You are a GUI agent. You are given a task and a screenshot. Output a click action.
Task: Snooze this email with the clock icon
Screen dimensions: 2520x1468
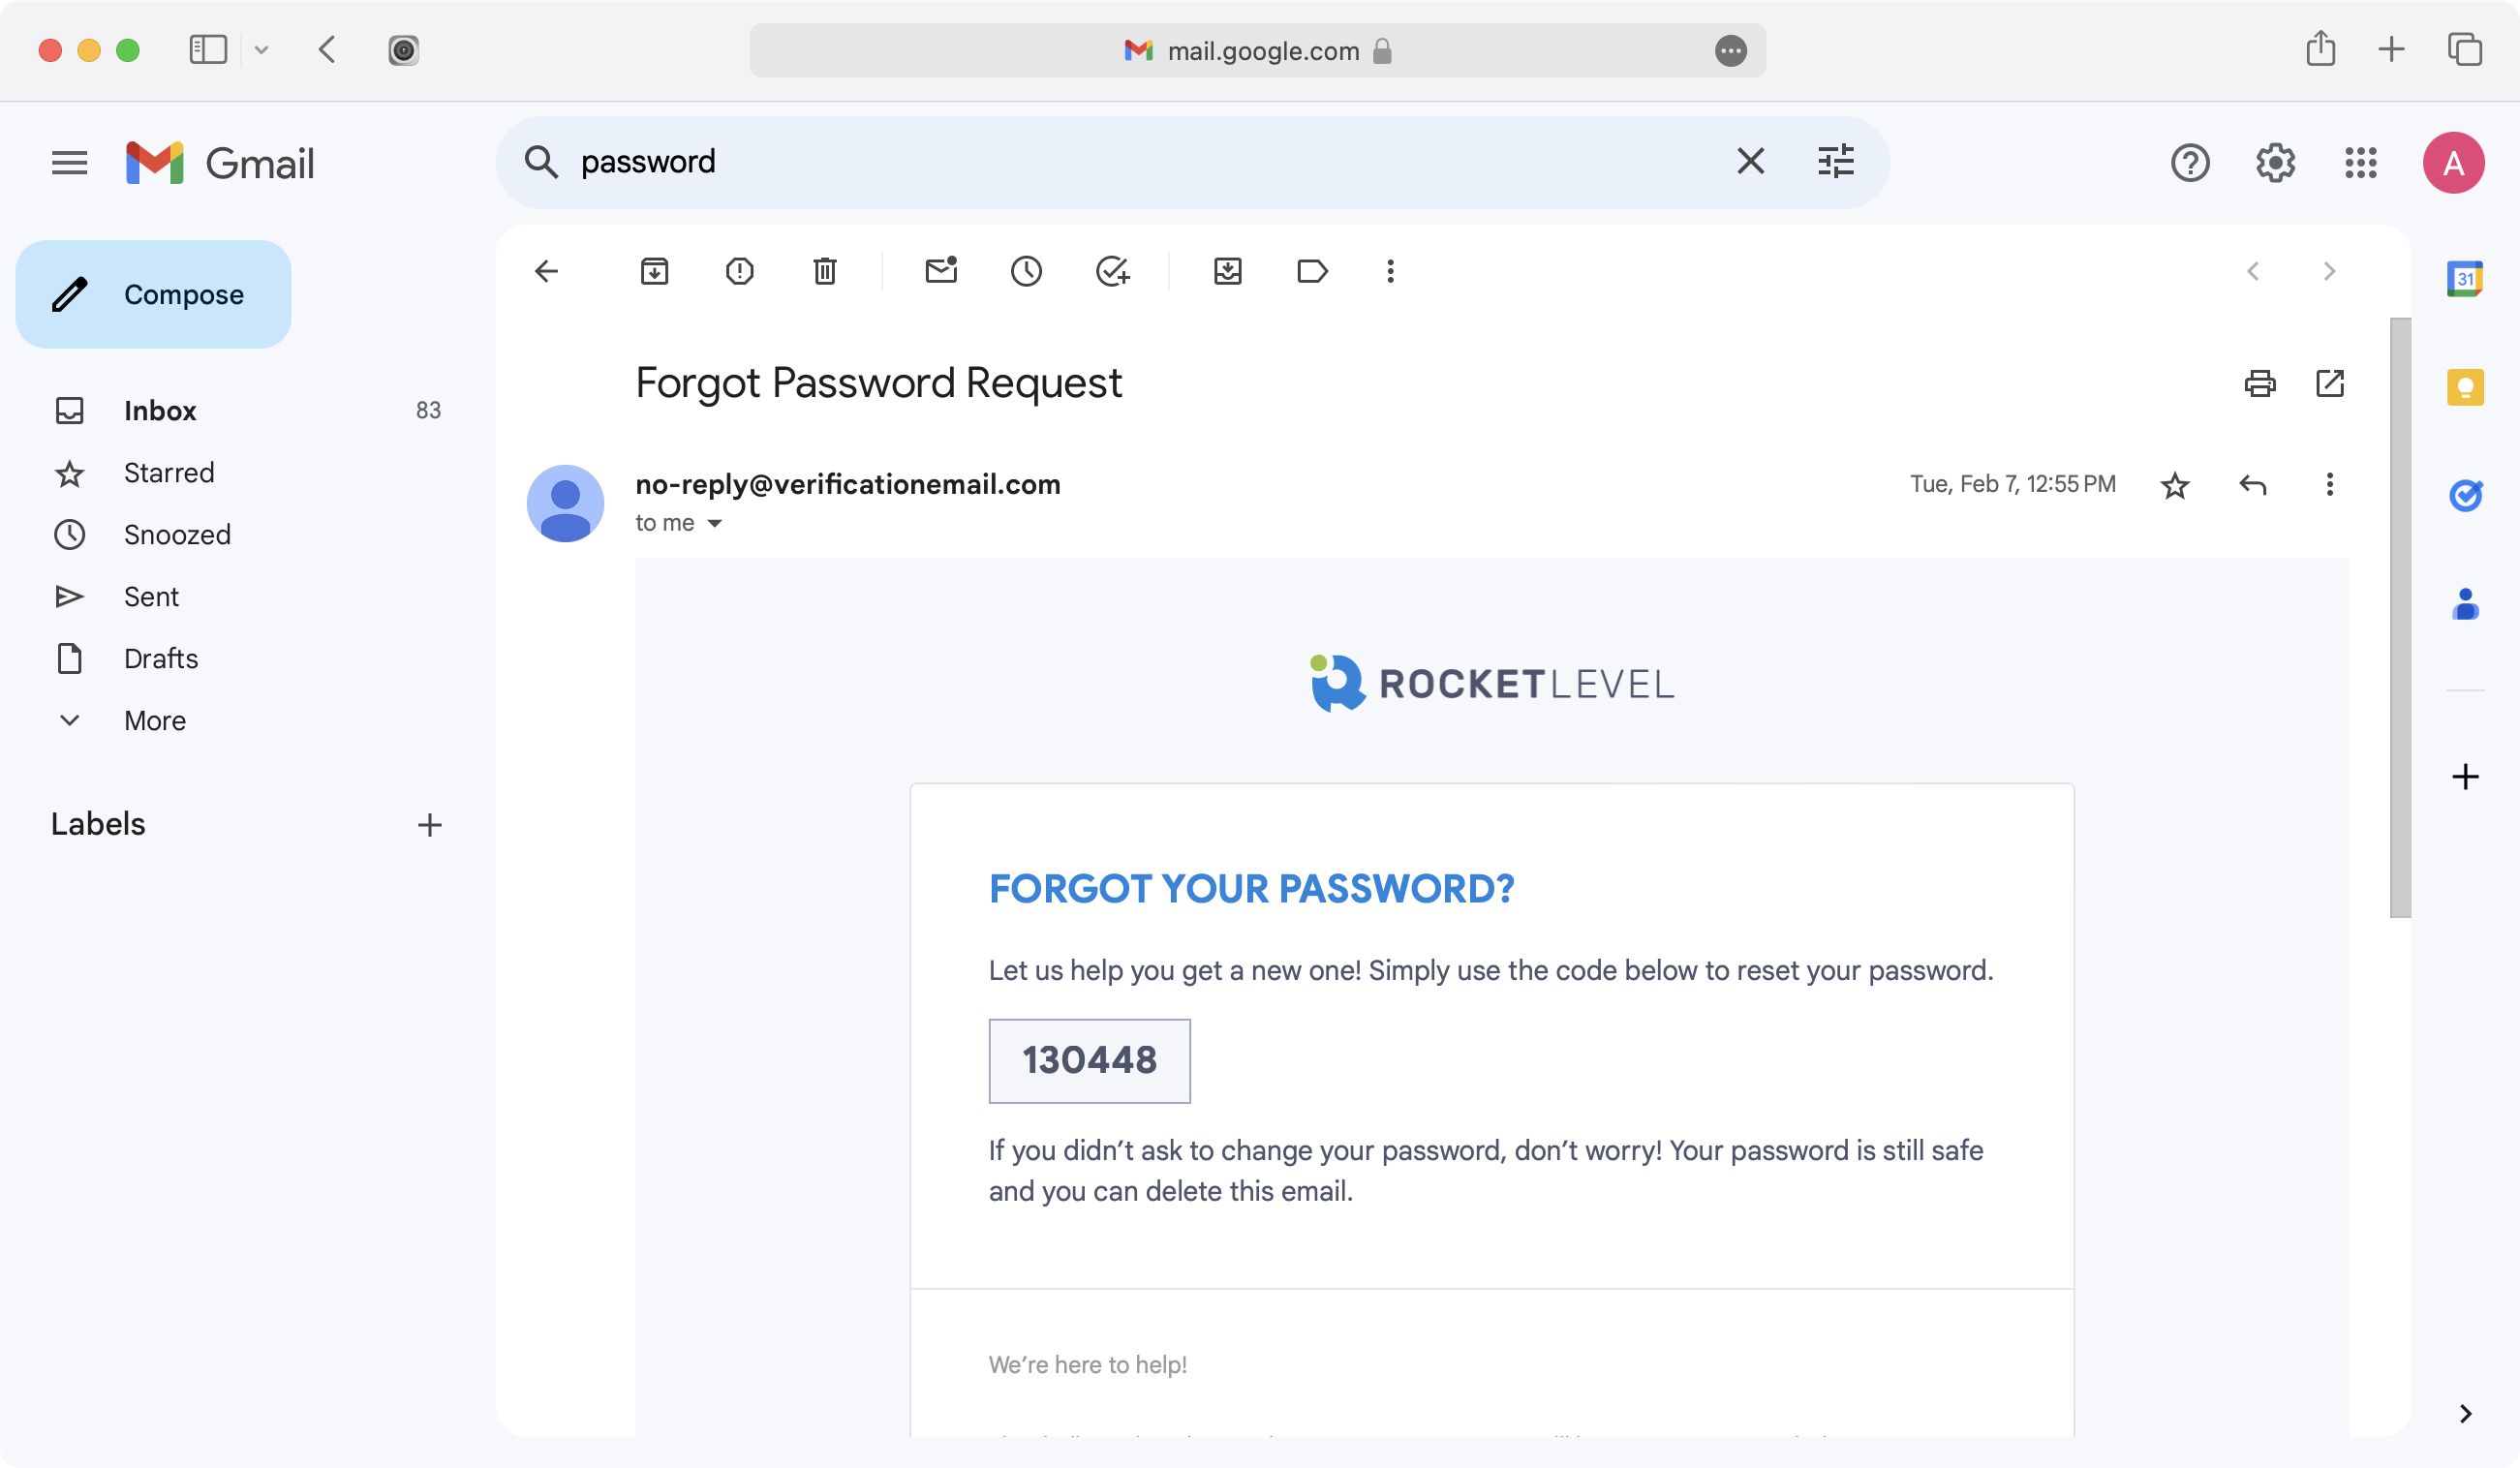coord(1026,271)
